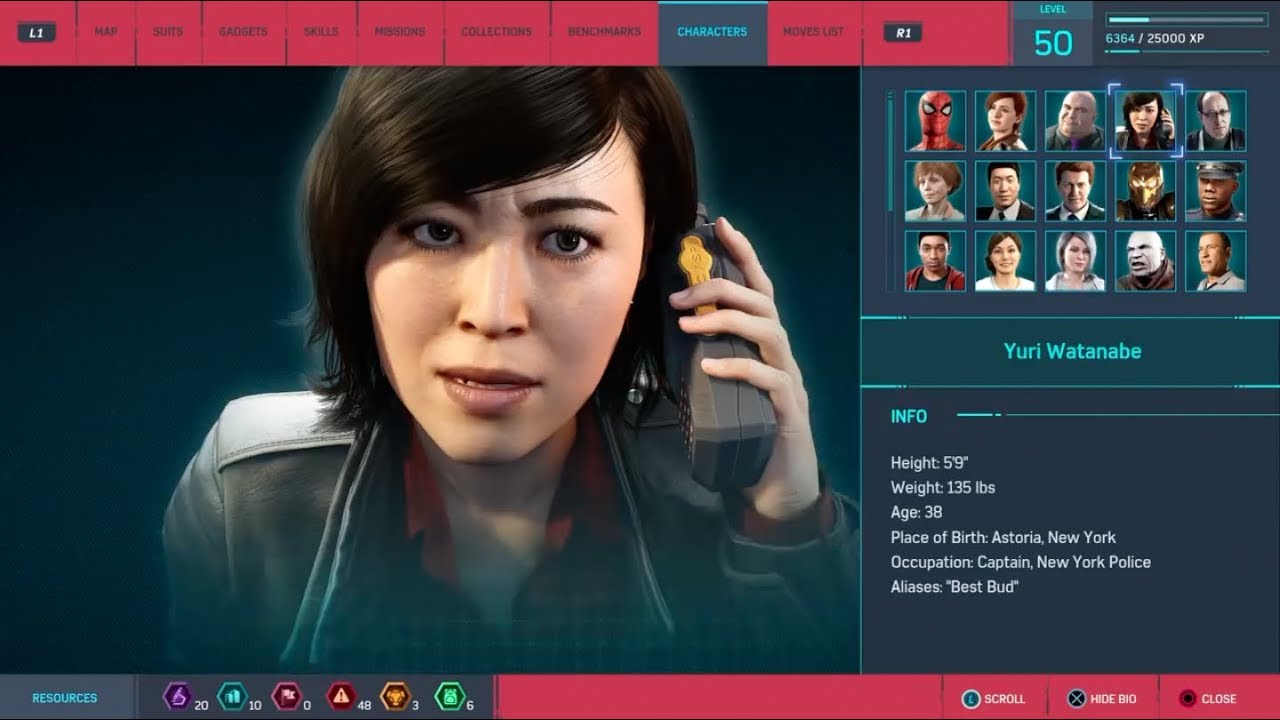
Task: Click the L1 previous-tab button
Action: (36, 32)
